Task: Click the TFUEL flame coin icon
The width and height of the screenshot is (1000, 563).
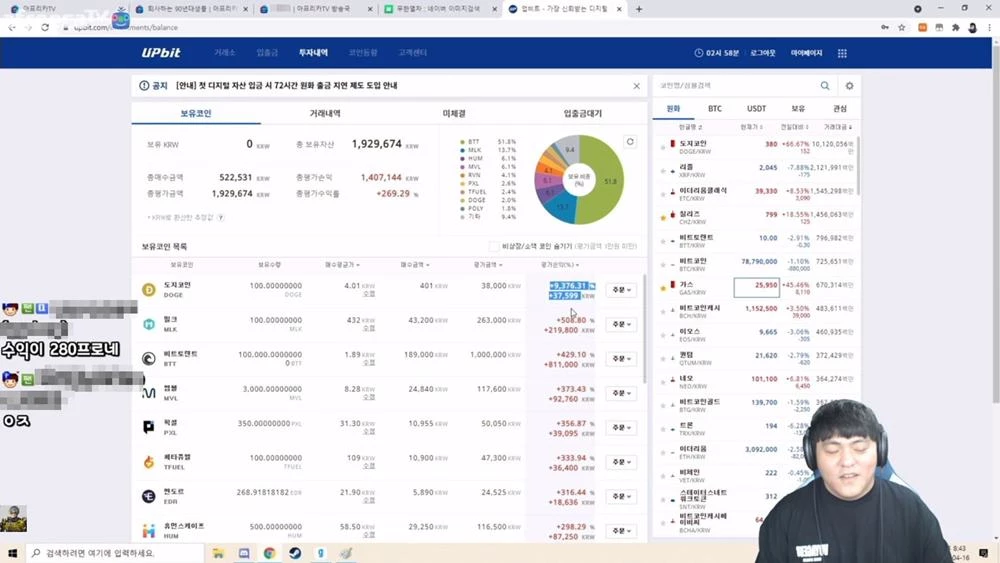Action: [148, 462]
